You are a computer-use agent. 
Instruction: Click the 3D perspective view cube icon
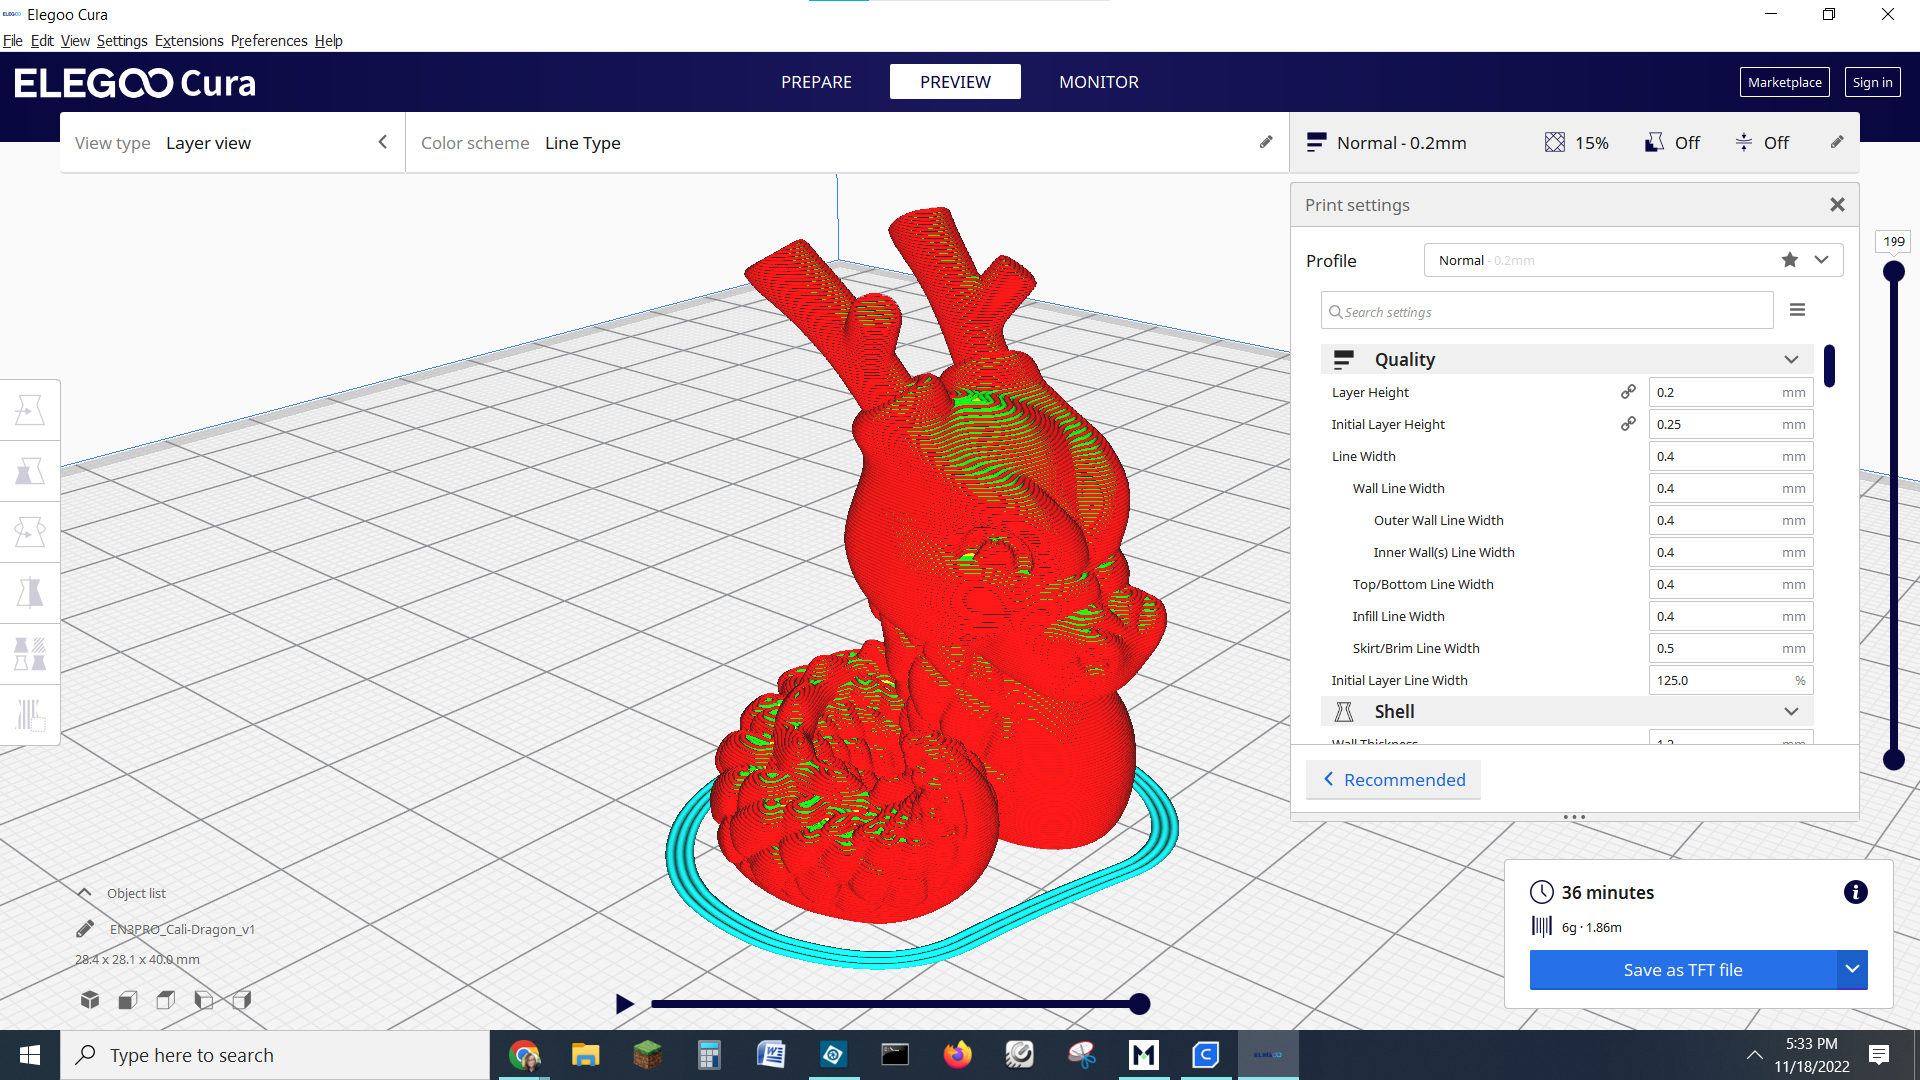pyautogui.click(x=90, y=999)
